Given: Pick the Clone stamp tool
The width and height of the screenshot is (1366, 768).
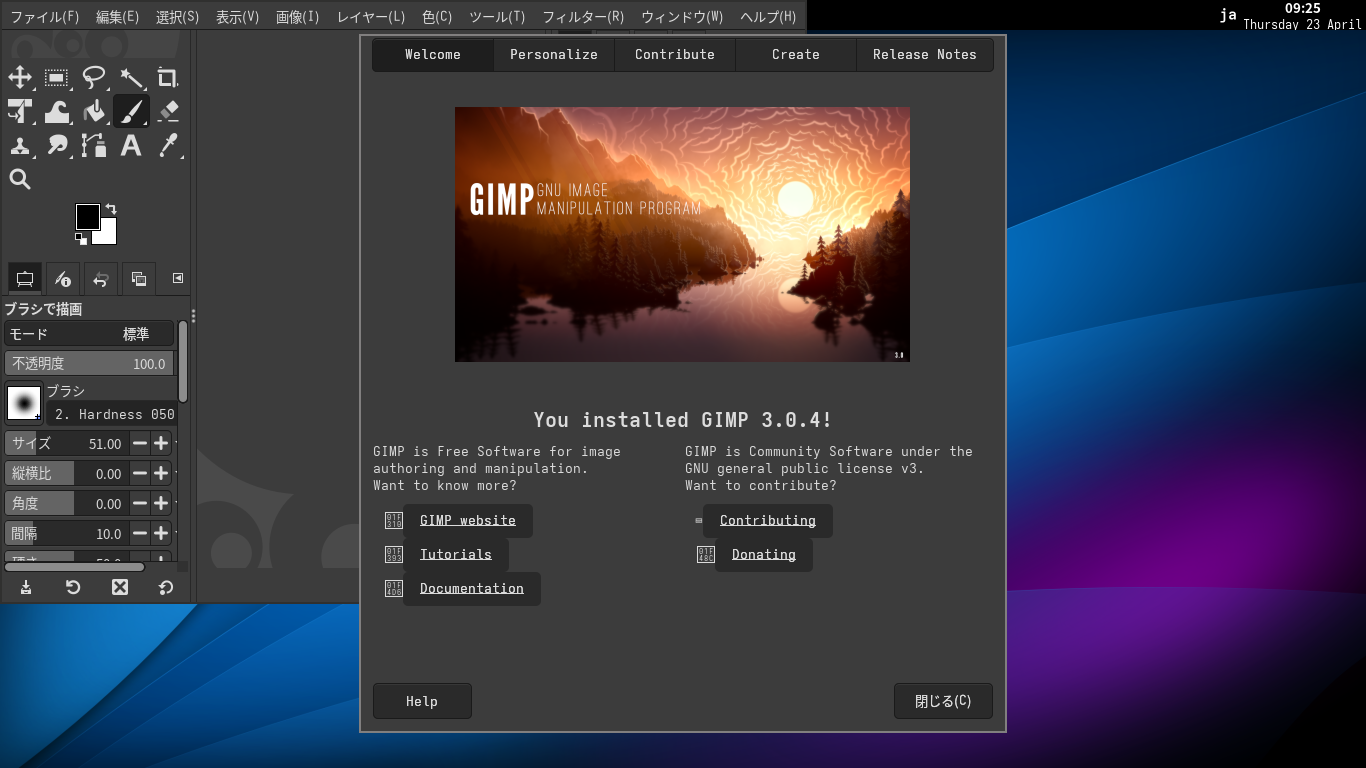Looking at the screenshot, I should click(20, 146).
